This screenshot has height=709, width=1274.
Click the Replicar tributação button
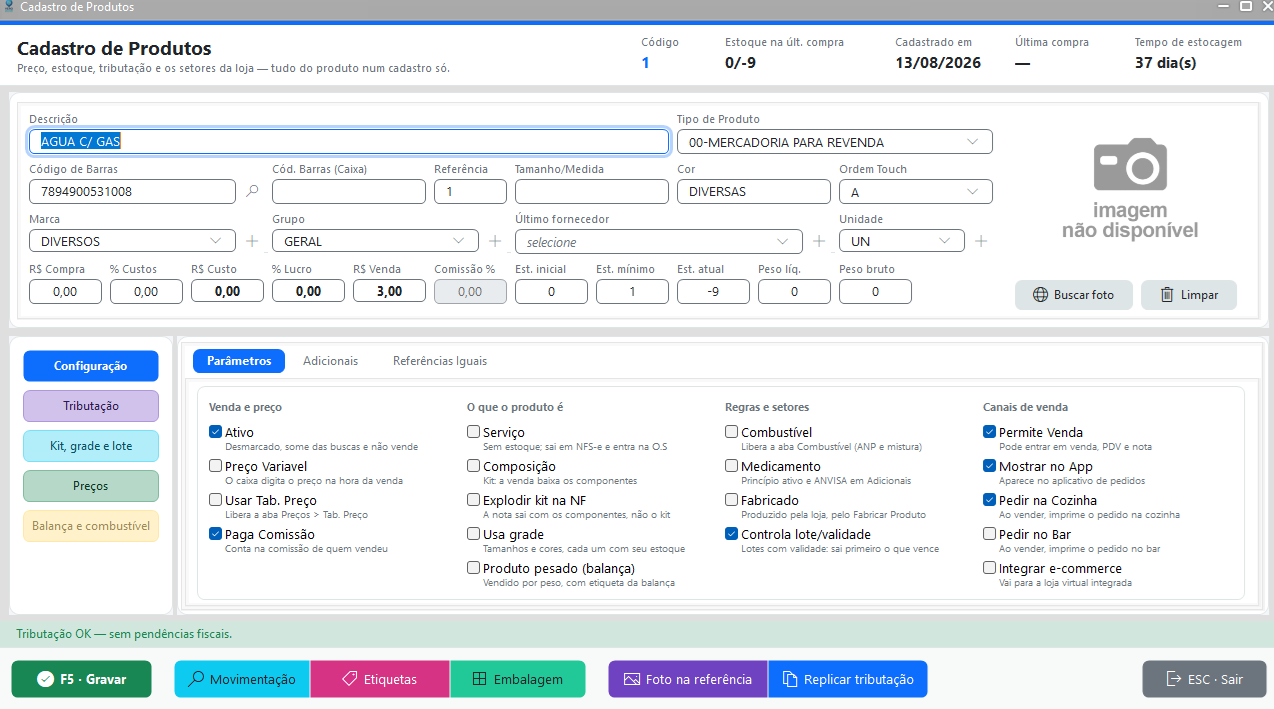[x=848, y=679]
